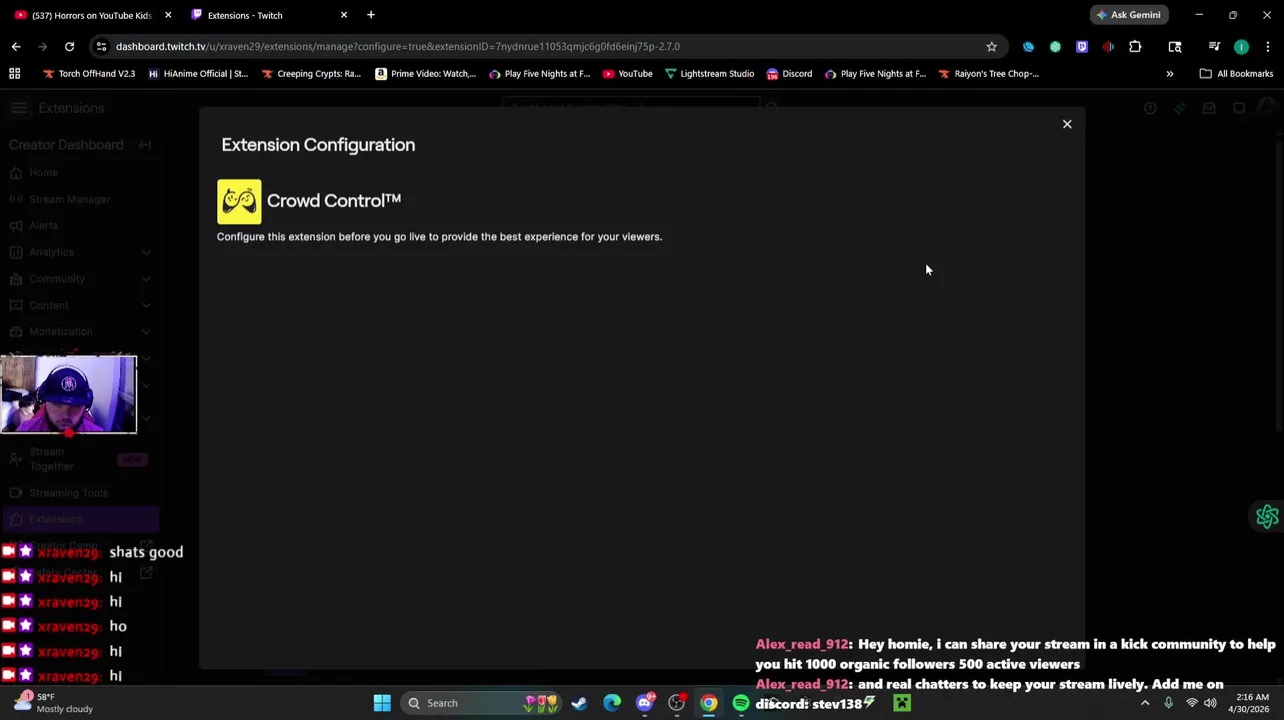Screen dimensions: 1284x720
Task: Open the green ChatGPT toolbar extension
Action: [x=1055, y=46]
